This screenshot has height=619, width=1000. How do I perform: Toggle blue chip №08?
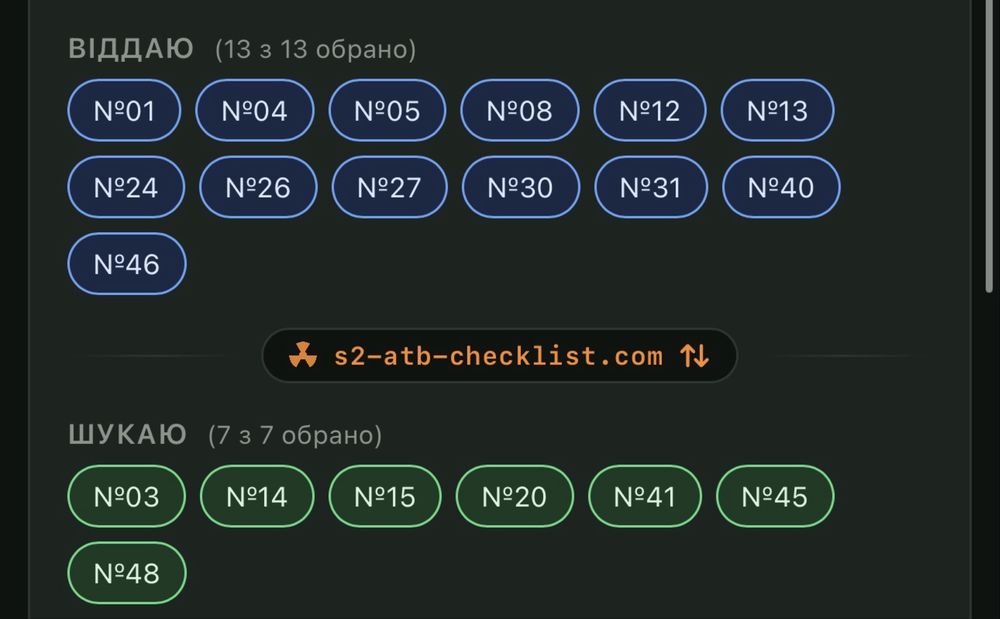pyautogui.click(x=520, y=110)
